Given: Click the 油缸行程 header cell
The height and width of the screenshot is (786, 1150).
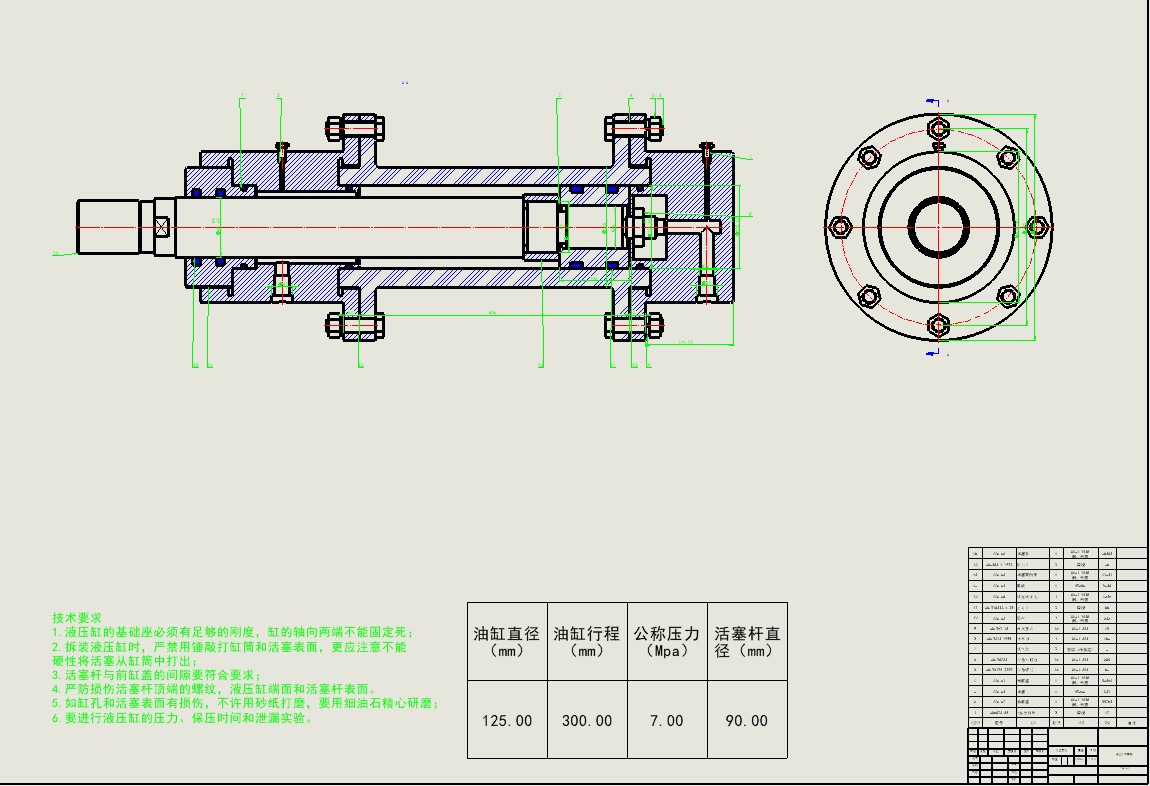Looking at the screenshot, I should click(586, 641).
